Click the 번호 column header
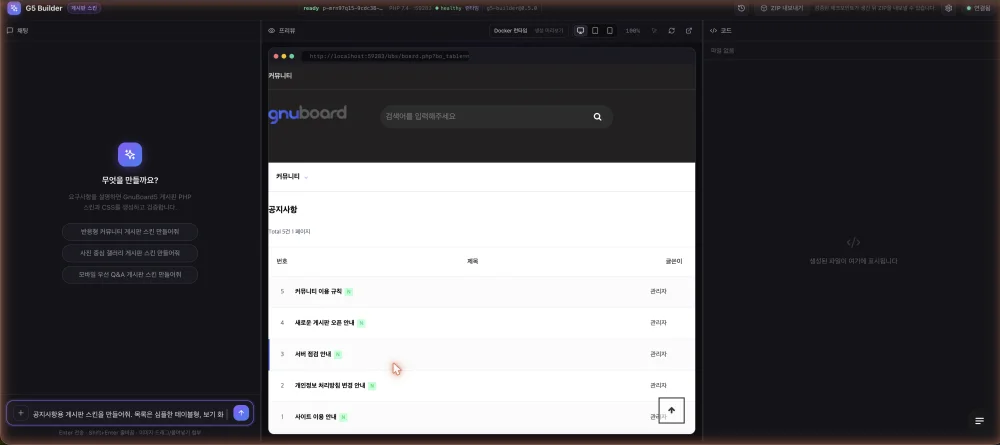Viewport: 1000px width, 445px height. point(282,261)
